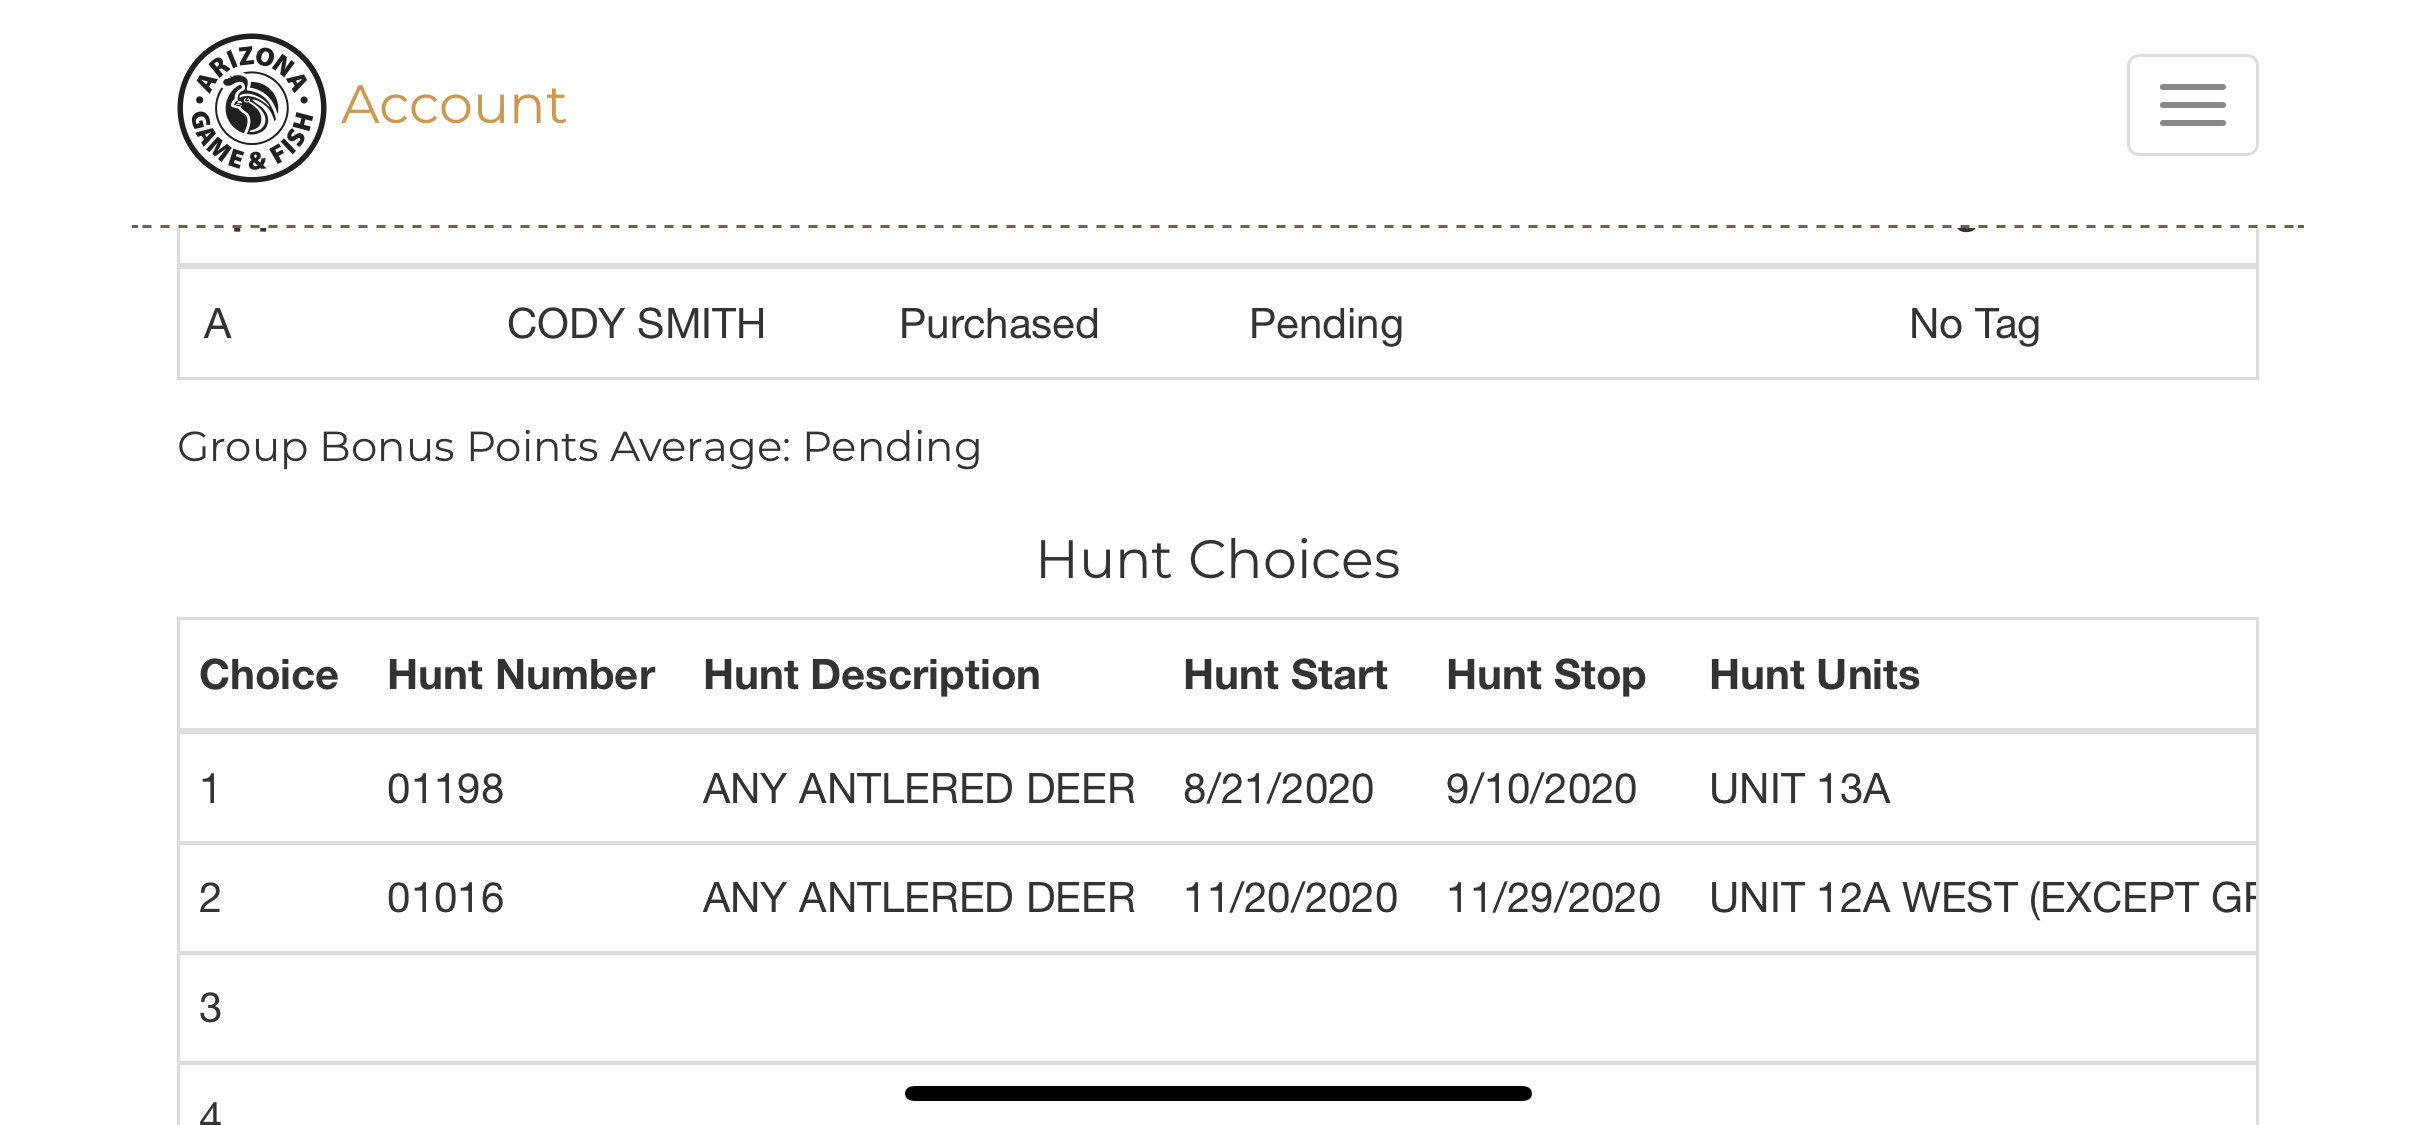Viewport: 2436px width, 1125px height.
Task: Click the UNIT 13A cell
Action: [1799, 789]
